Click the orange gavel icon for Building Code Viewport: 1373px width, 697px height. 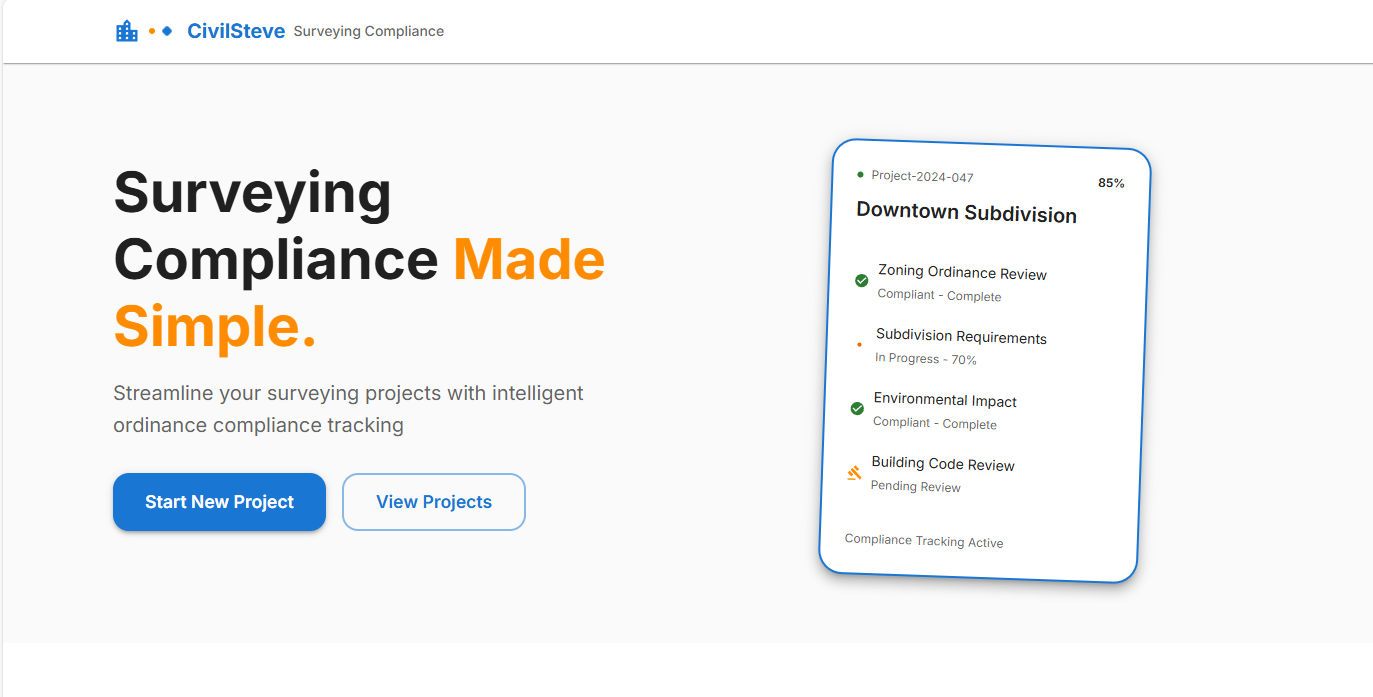(x=854, y=473)
